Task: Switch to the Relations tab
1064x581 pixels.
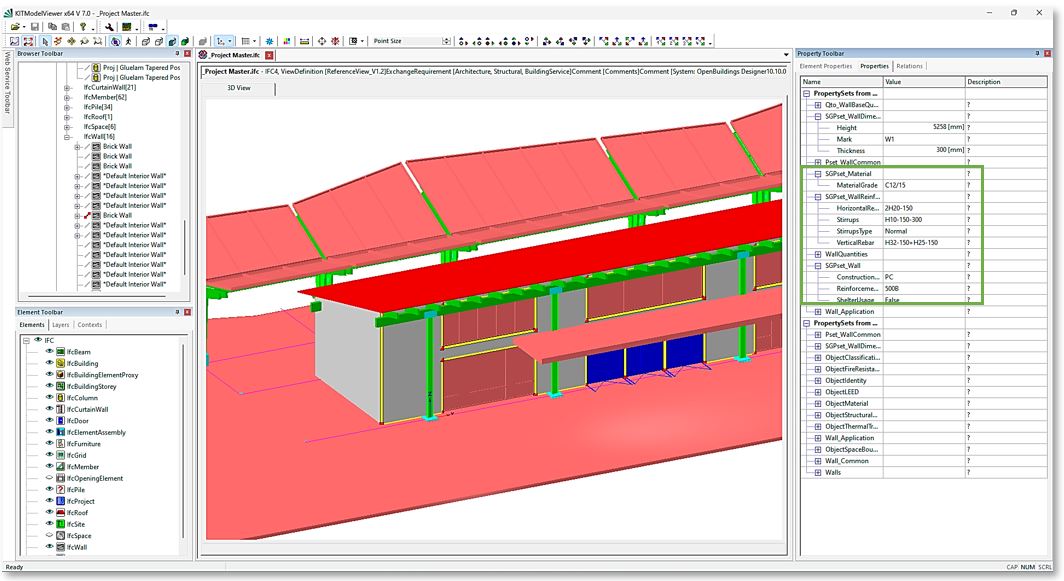Action: point(909,66)
